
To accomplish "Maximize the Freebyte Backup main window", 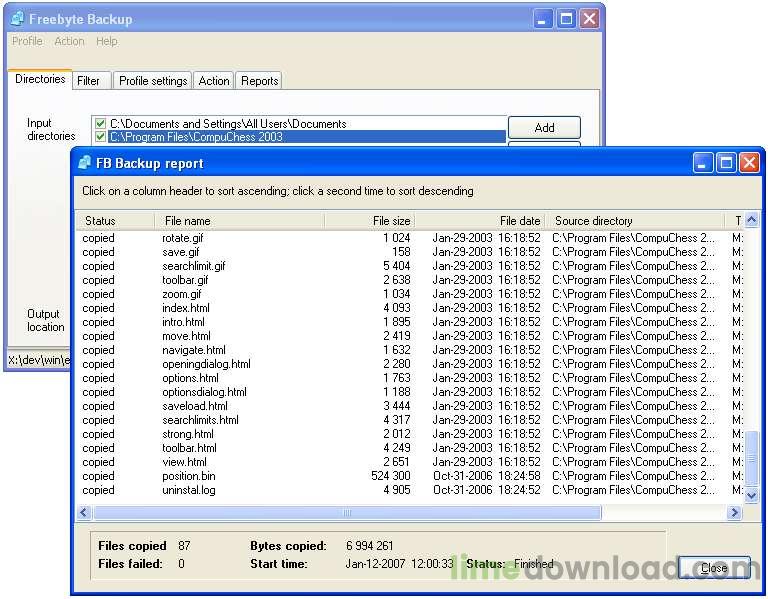I will click(x=566, y=19).
